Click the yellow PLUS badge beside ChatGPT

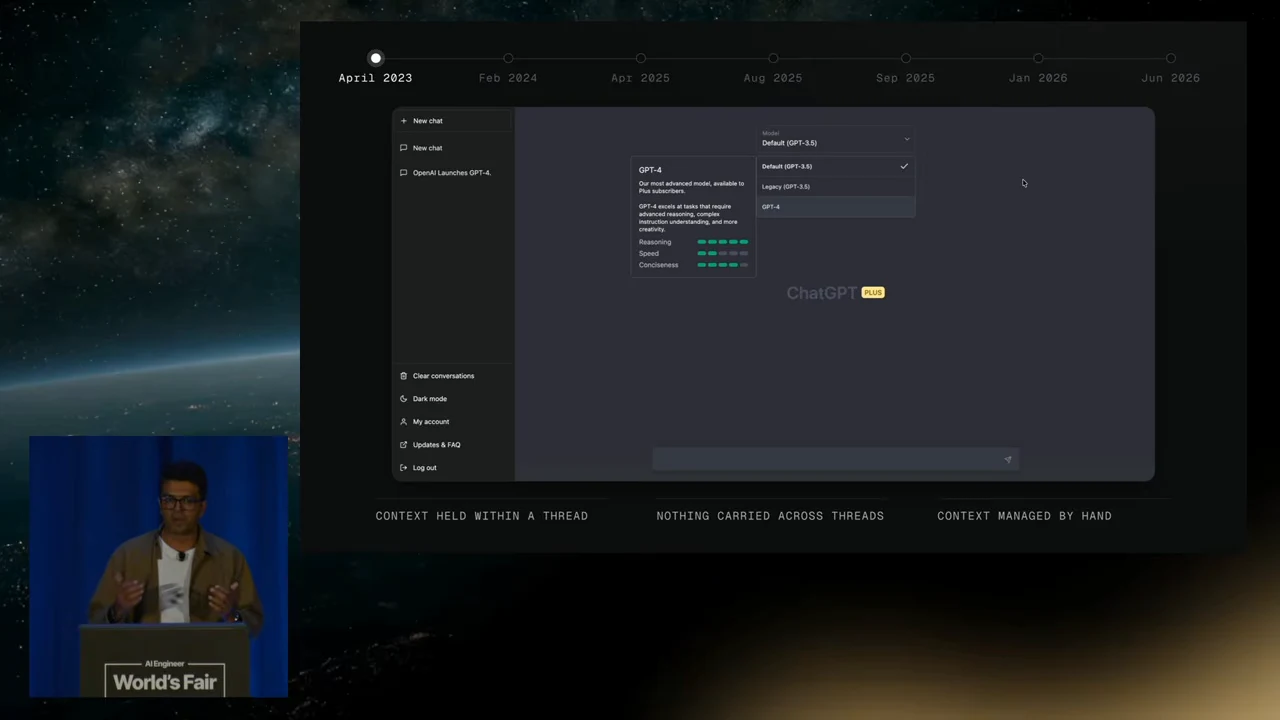(873, 293)
